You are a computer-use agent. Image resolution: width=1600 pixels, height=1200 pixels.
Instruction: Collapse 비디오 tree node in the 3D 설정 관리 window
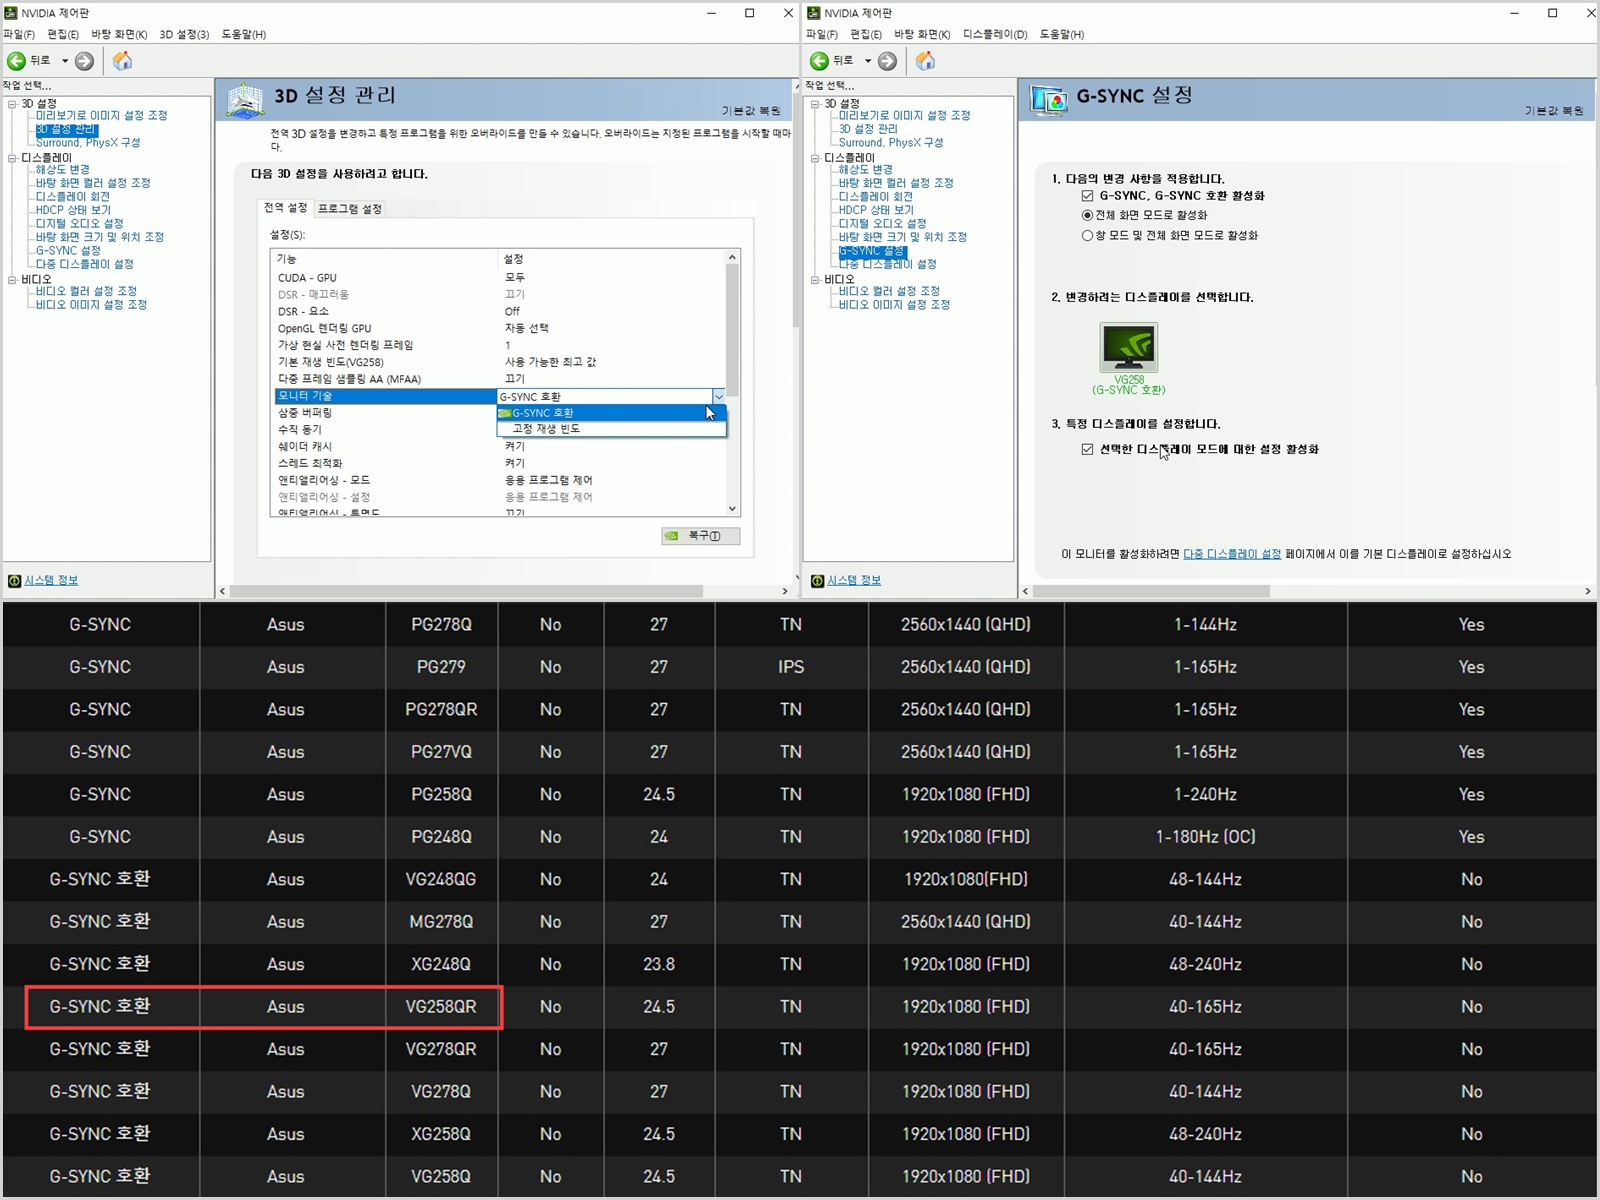[12, 280]
